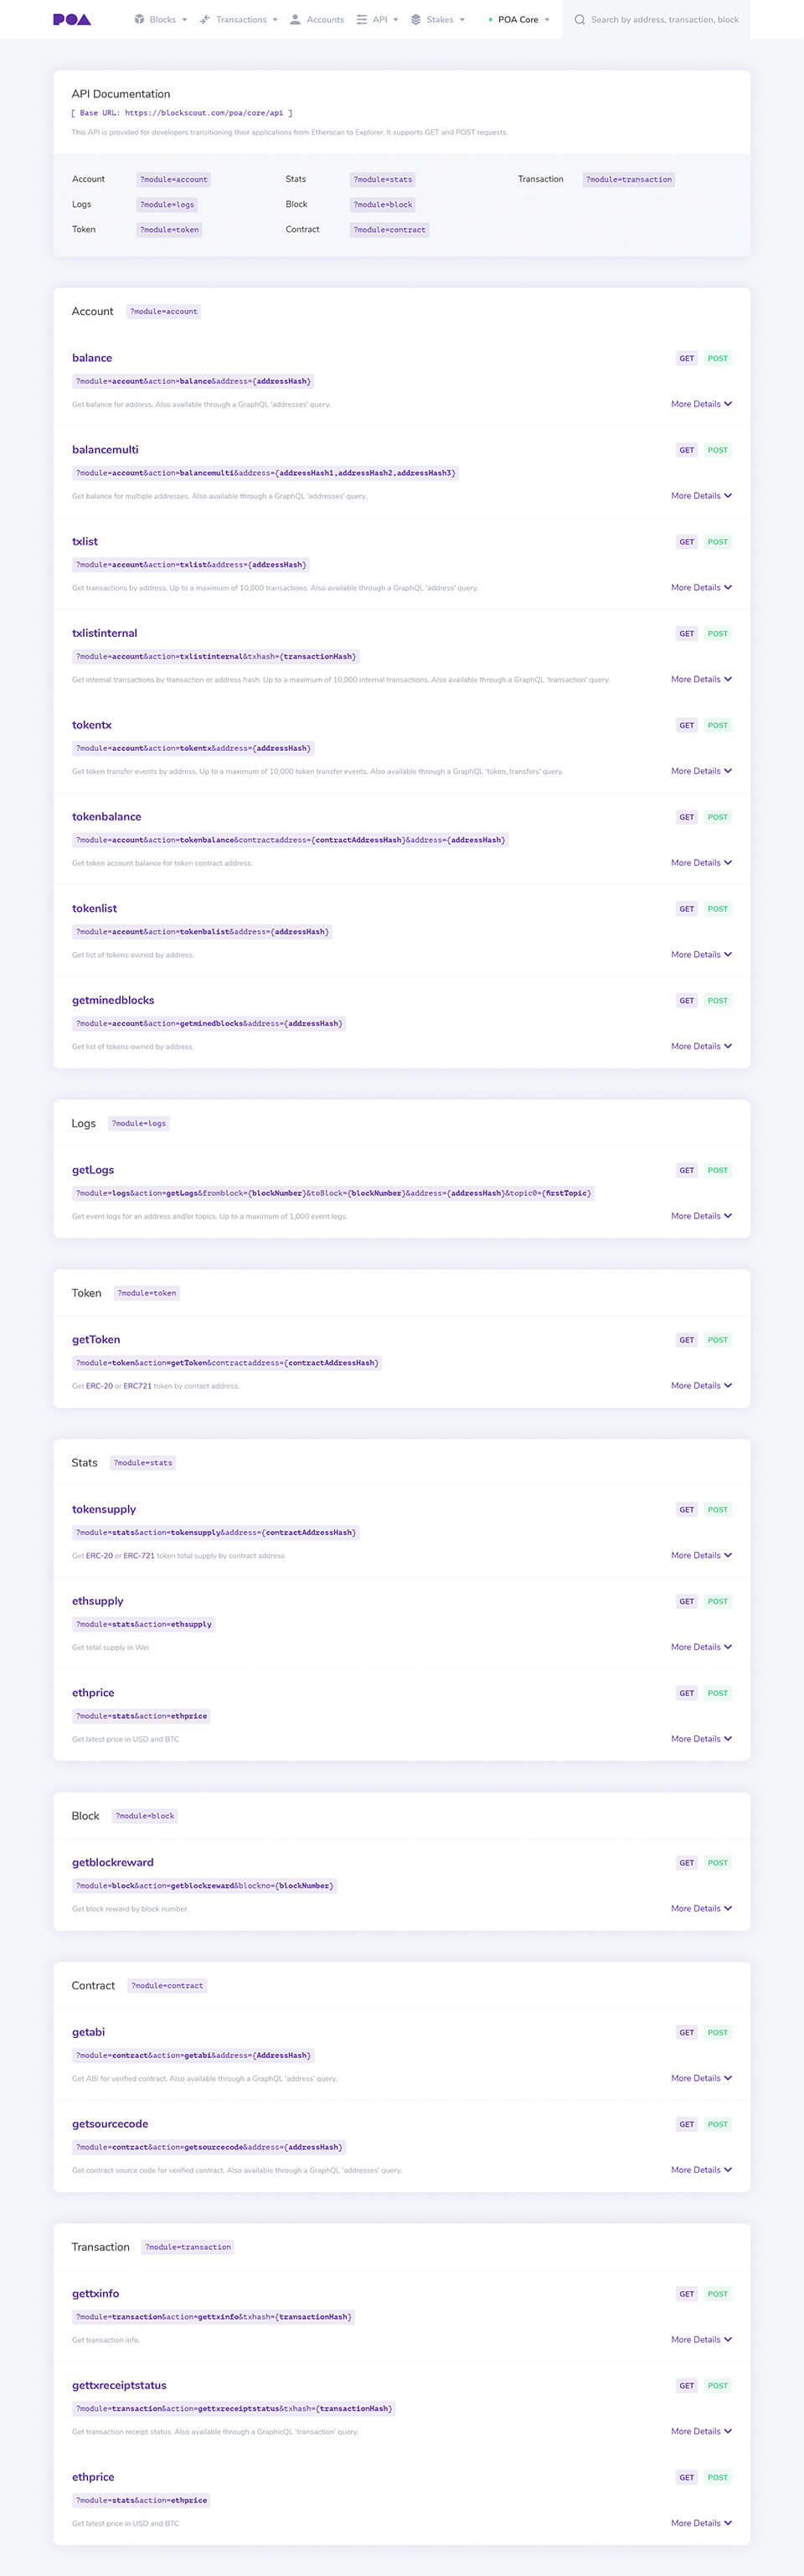Click the Stakes layers icon
The height and width of the screenshot is (2576, 804).
tap(416, 19)
